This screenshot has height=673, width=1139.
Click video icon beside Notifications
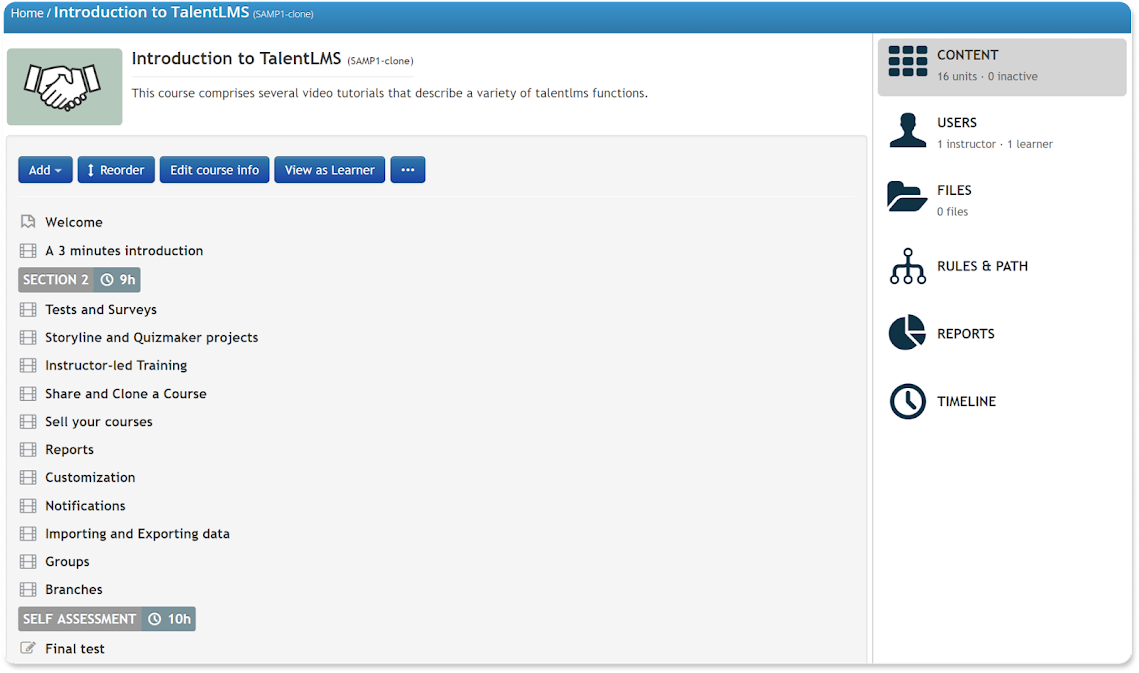coord(28,506)
